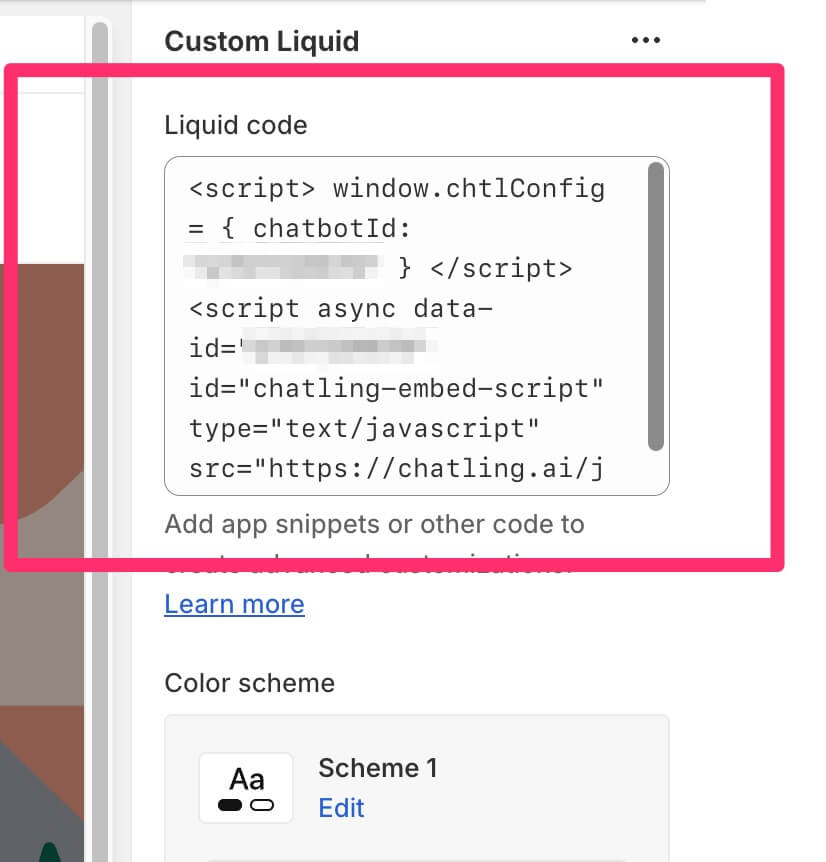
Task: Select the black filled pill in Scheme 1 preview
Action: click(230, 805)
